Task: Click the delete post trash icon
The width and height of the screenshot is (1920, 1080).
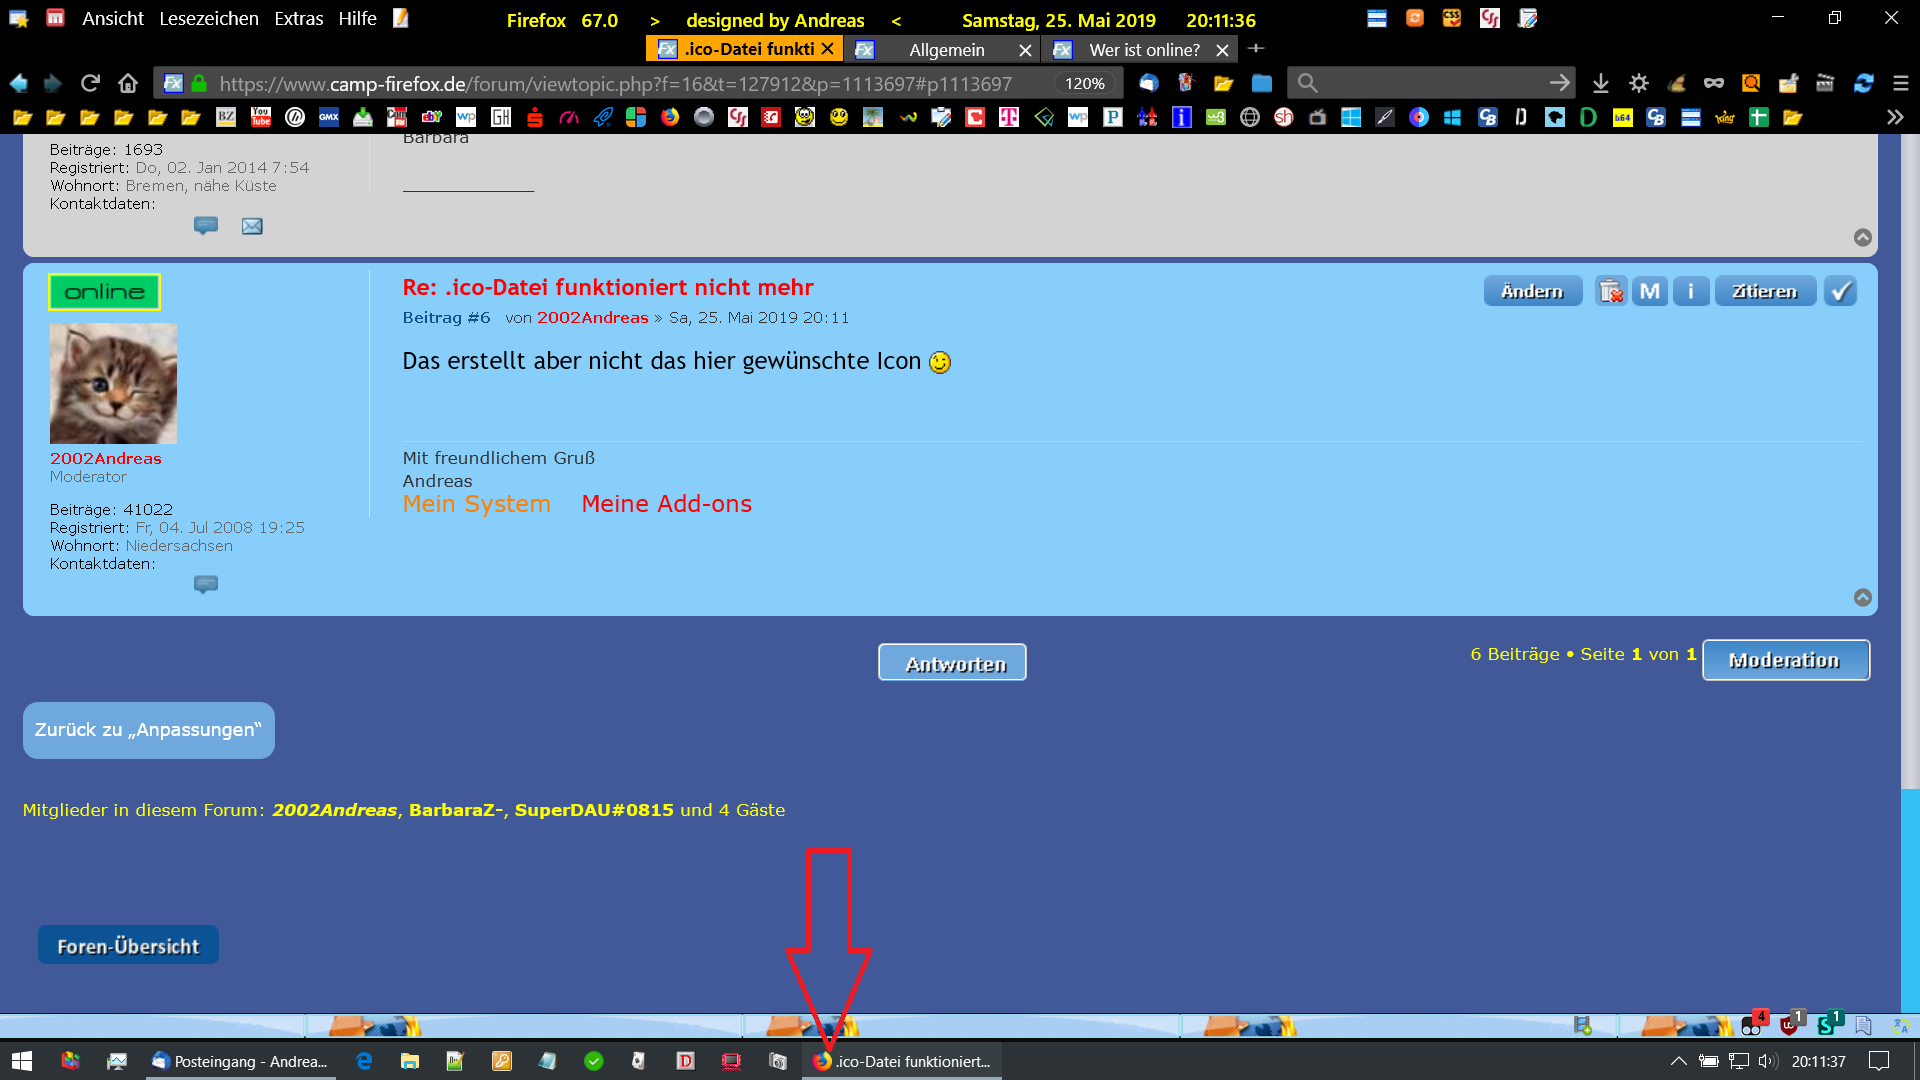Action: (x=1610, y=291)
